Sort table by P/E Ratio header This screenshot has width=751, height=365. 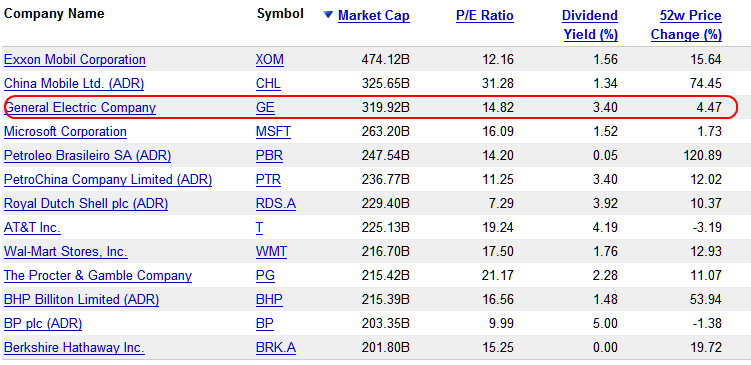[485, 16]
